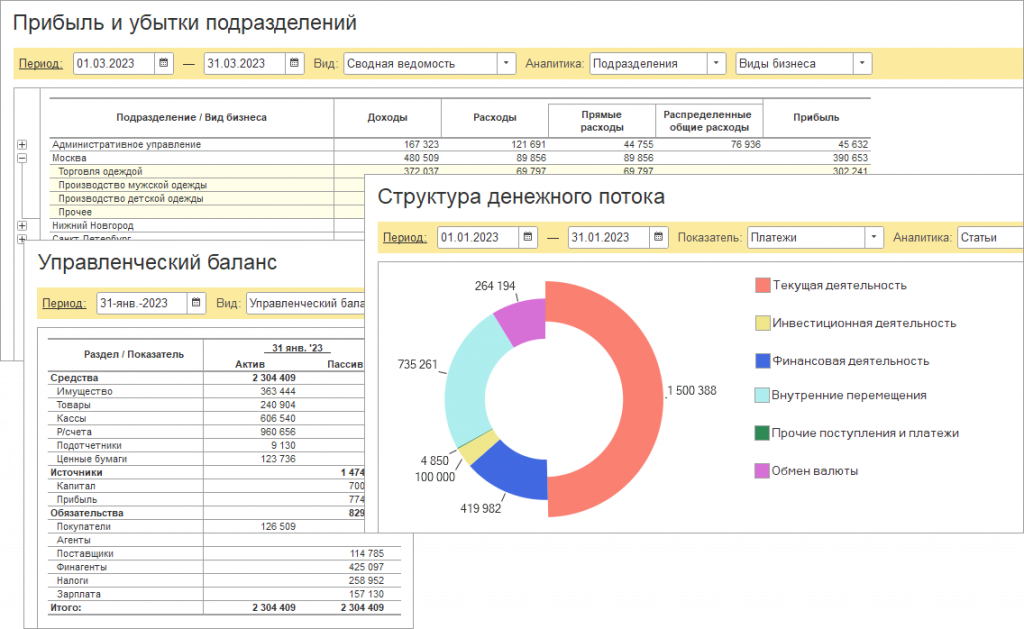The image size is (1024, 629).
Task: Click the Доходы column header
Action: tap(387, 118)
